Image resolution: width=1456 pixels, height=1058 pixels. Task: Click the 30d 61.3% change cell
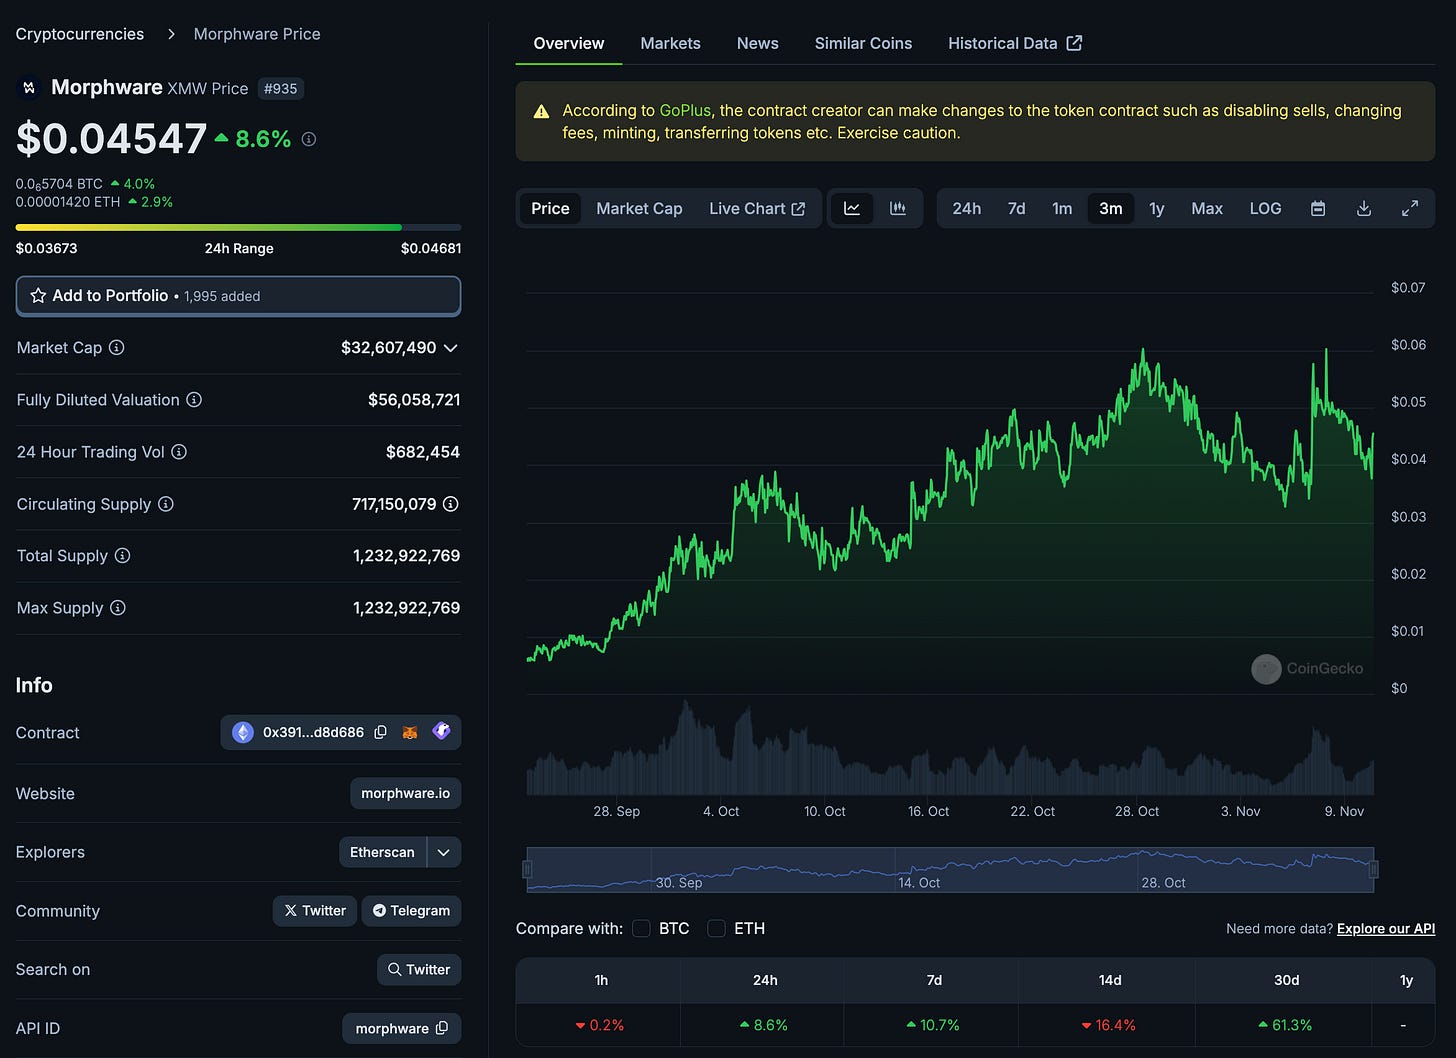[1286, 1025]
